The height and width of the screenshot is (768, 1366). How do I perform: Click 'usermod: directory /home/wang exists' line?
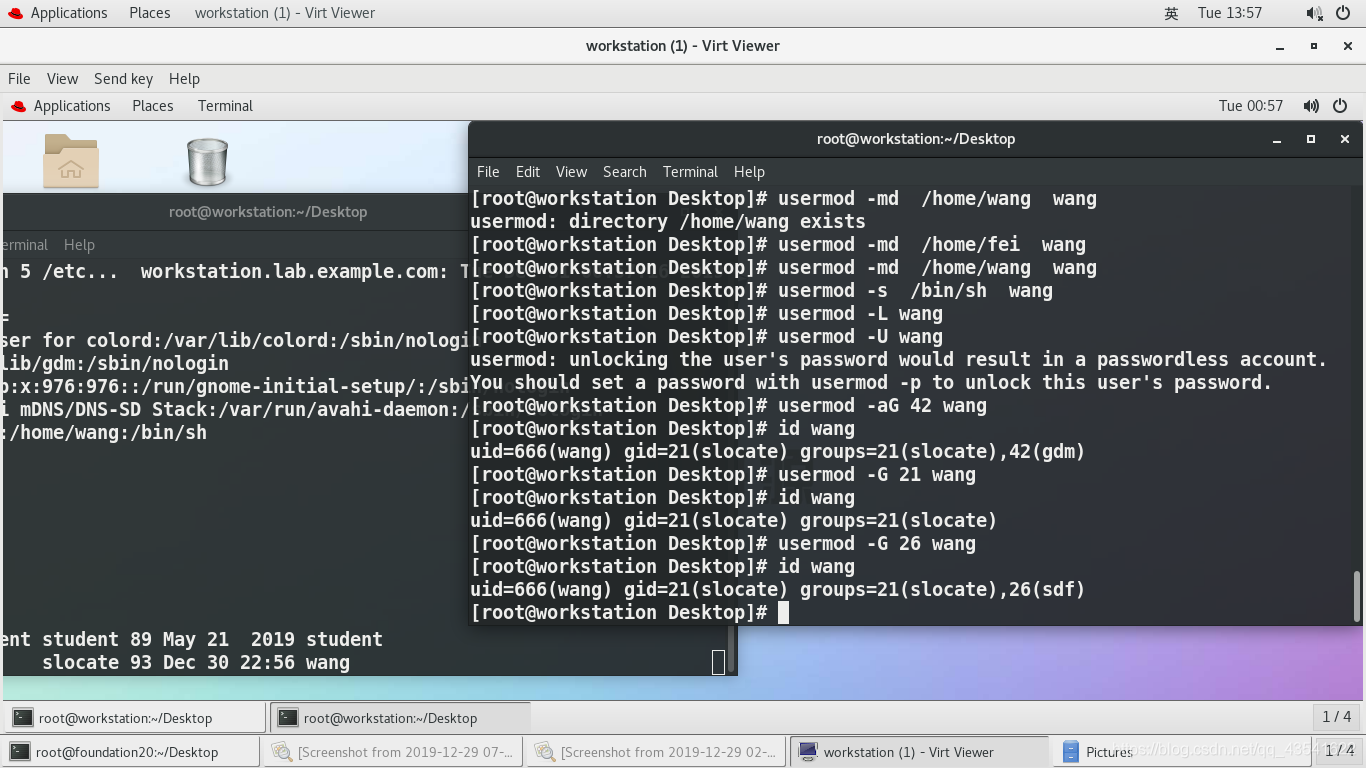pos(668,222)
